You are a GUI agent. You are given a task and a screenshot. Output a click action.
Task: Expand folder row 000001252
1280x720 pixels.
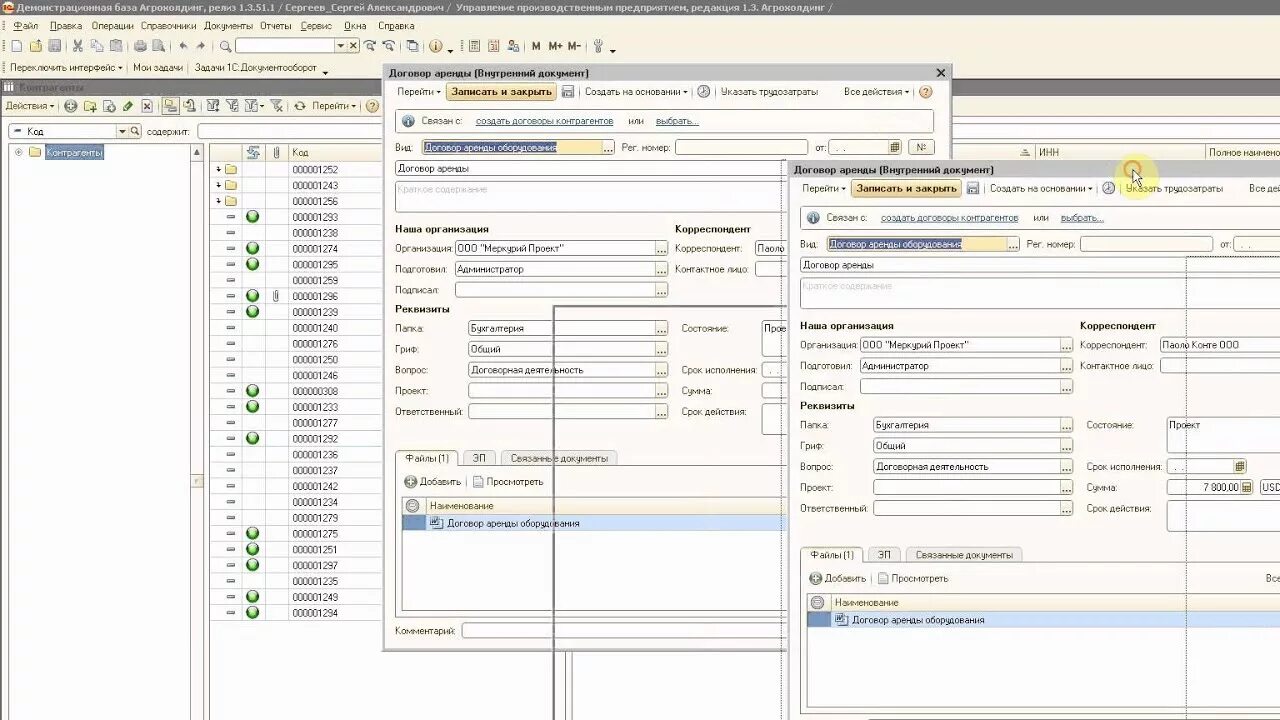tap(218, 170)
